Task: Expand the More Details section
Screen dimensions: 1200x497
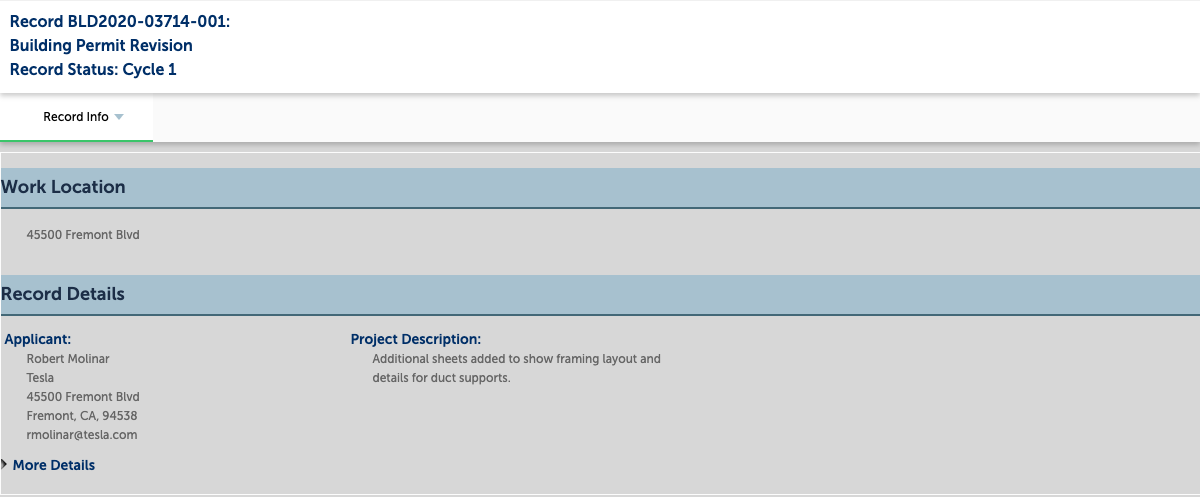Action: tap(49, 465)
